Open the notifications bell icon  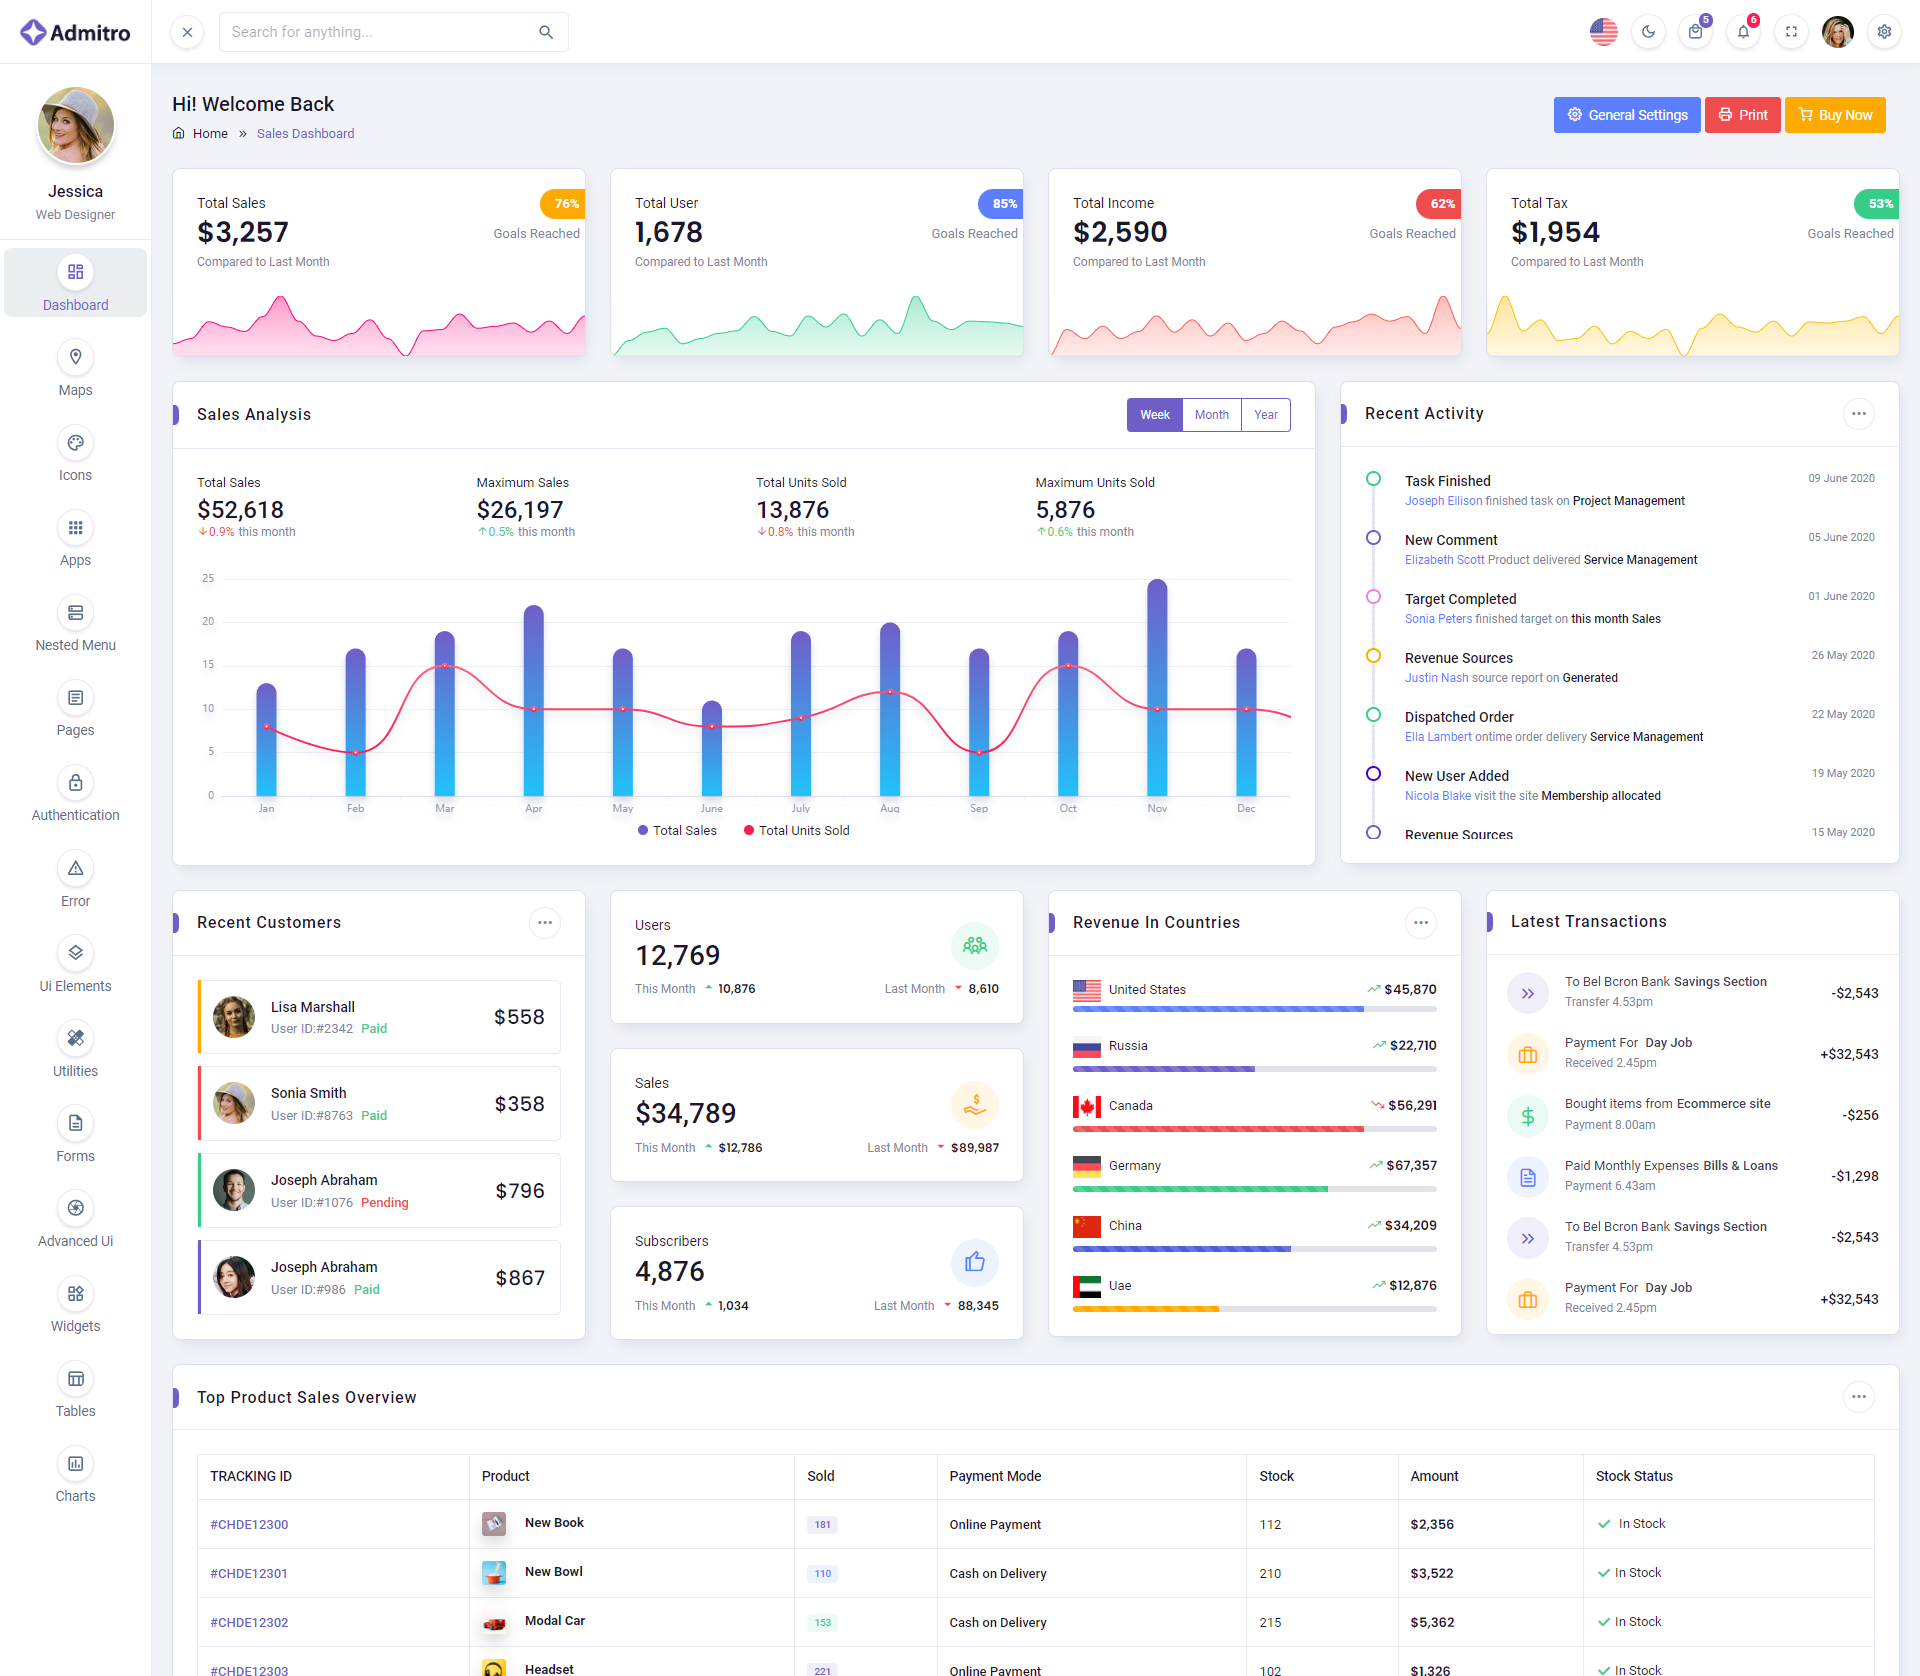click(x=1743, y=32)
